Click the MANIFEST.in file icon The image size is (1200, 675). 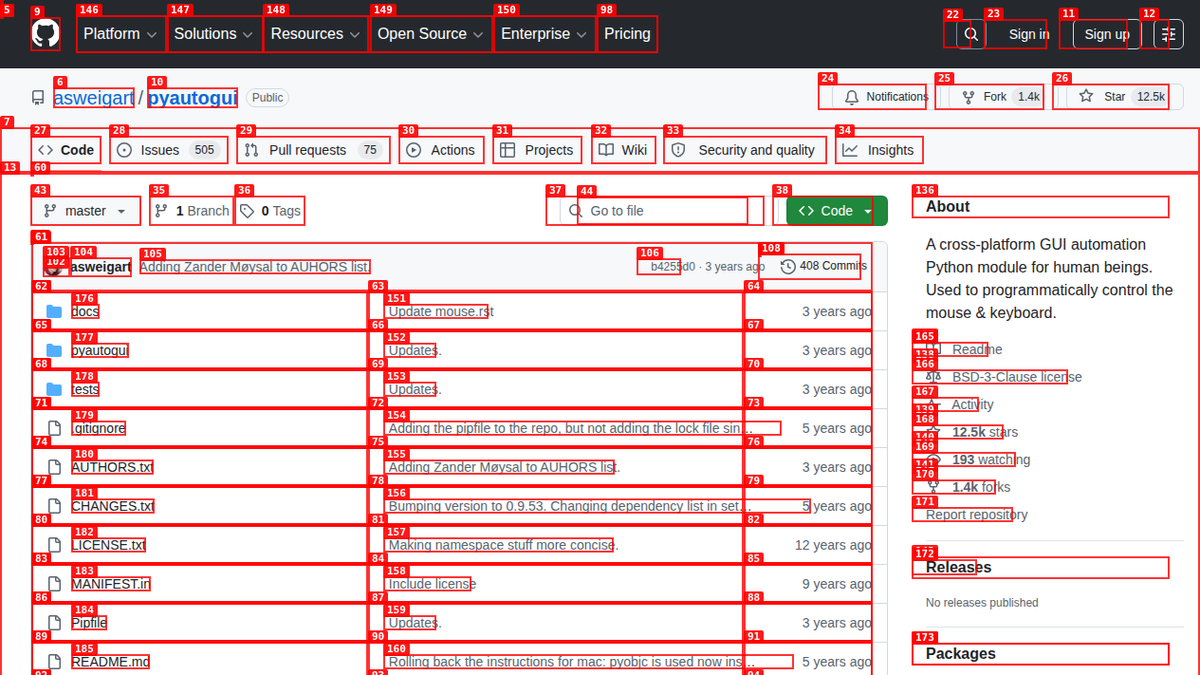tap(54, 584)
